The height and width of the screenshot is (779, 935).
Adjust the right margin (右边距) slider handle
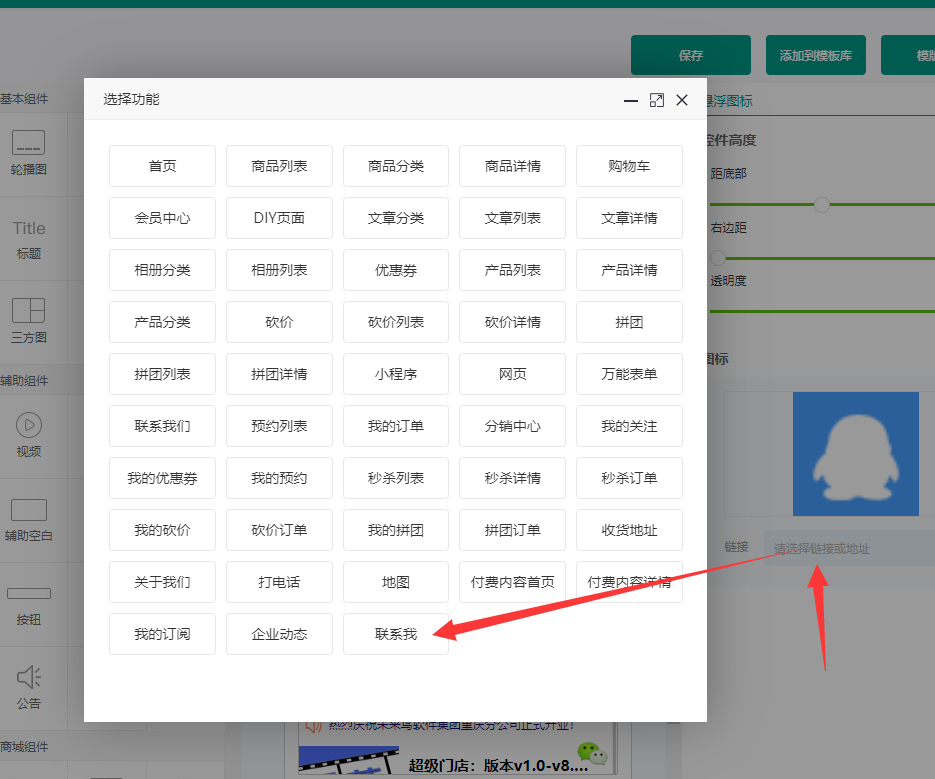[x=718, y=257]
